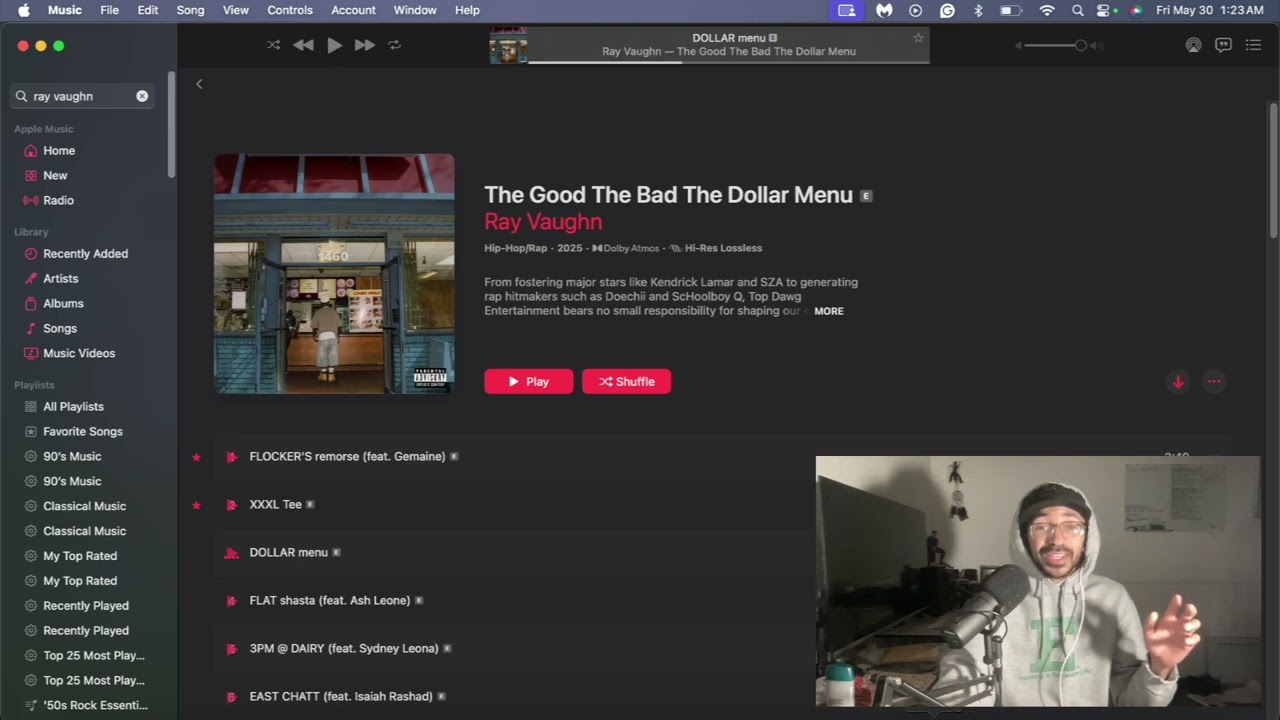1280x720 pixels.
Task: Open the New section
Action: [55, 175]
